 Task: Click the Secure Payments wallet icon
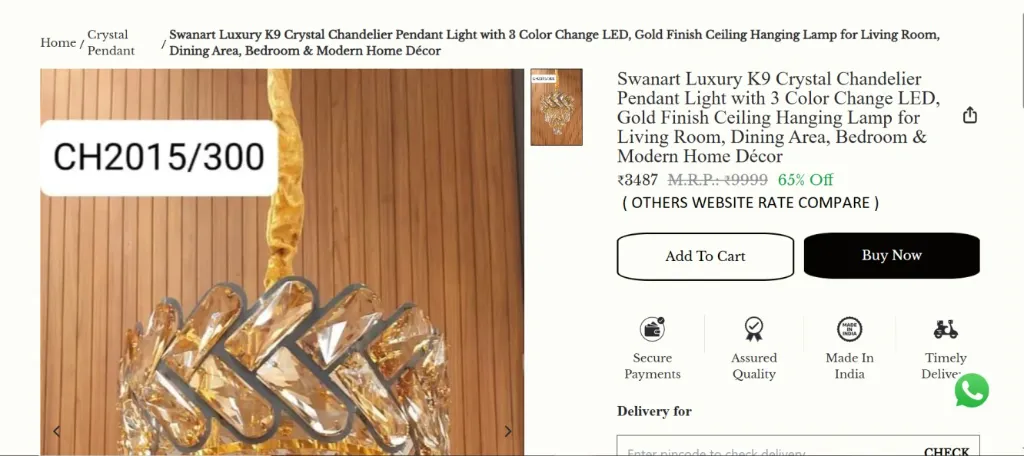pyautogui.click(x=652, y=329)
